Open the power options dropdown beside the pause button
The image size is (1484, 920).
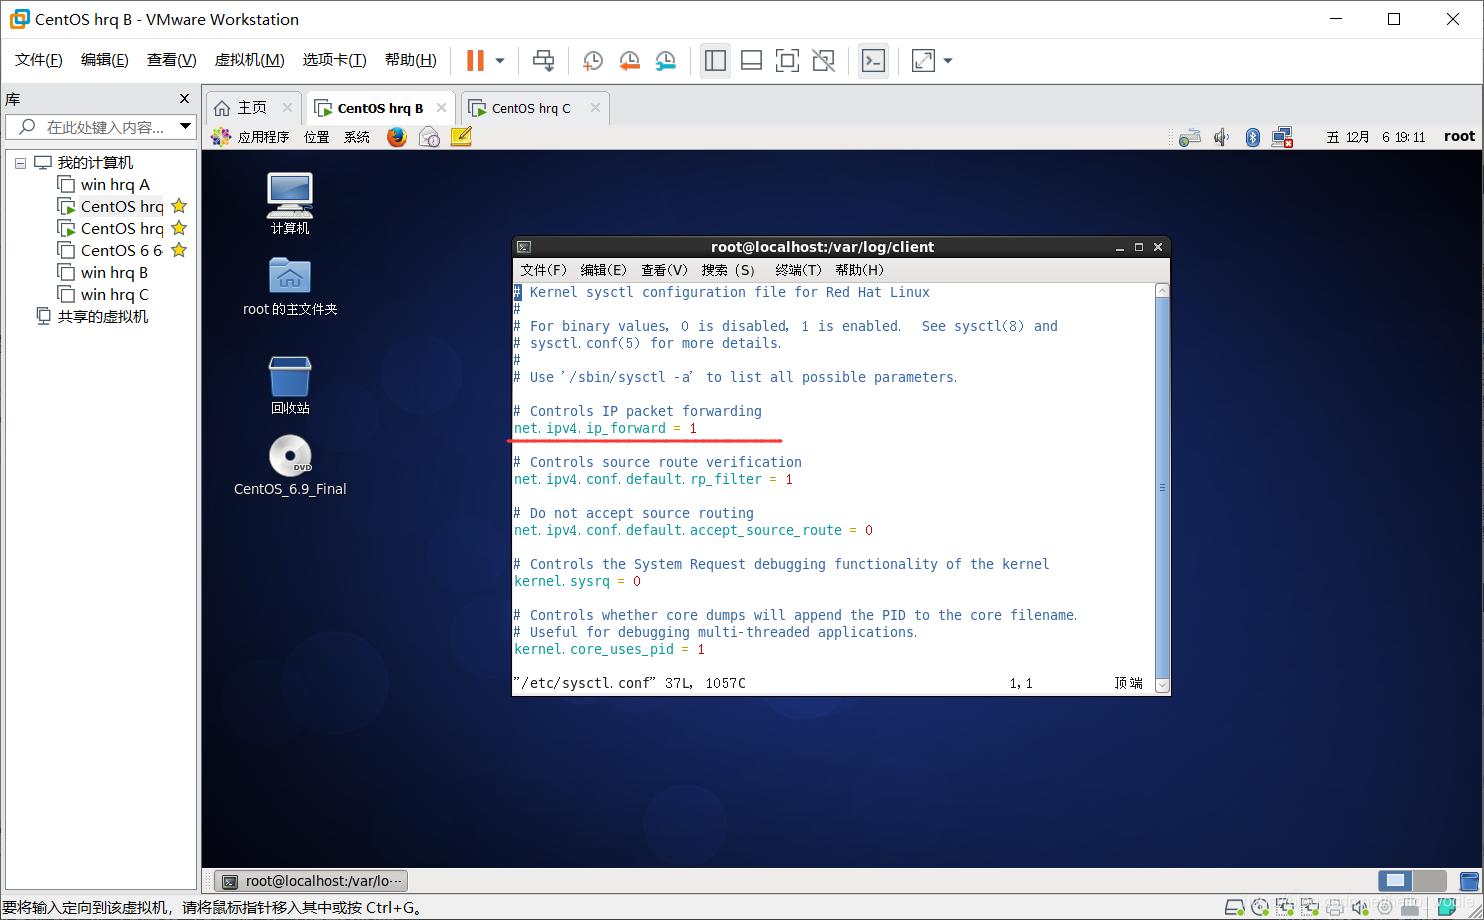click(500, 61)
